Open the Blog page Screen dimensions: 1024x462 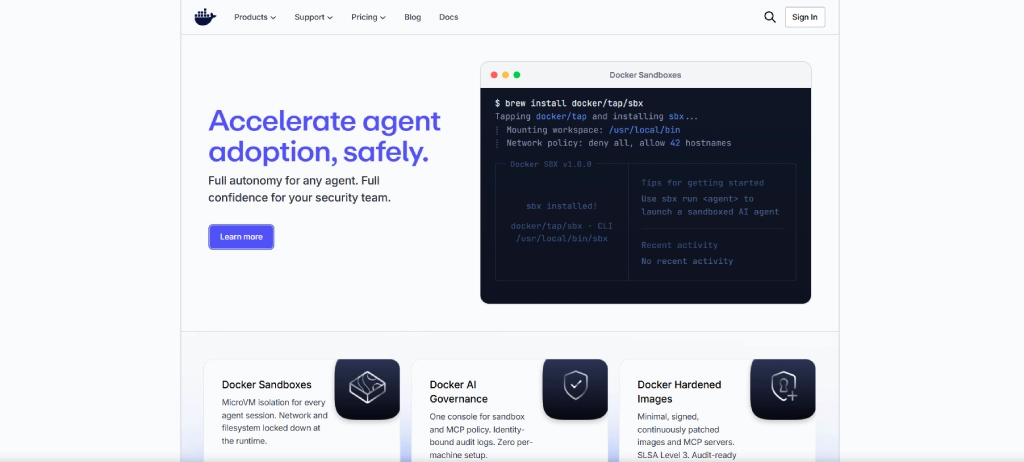413,17
